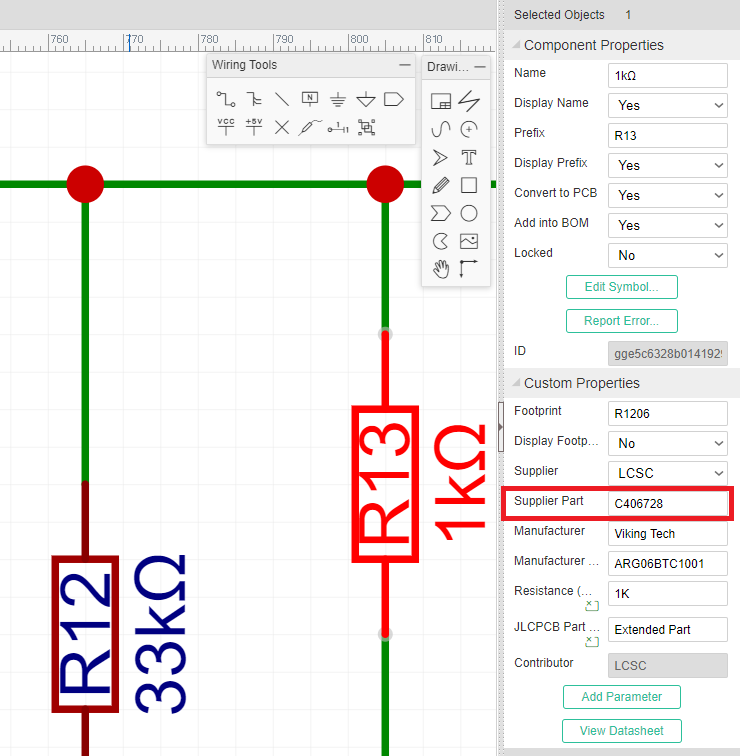The width and height of the screenshot is (741, 756).
Task: Choose the Ellipse drawing tool
Action: click(468, 213)
